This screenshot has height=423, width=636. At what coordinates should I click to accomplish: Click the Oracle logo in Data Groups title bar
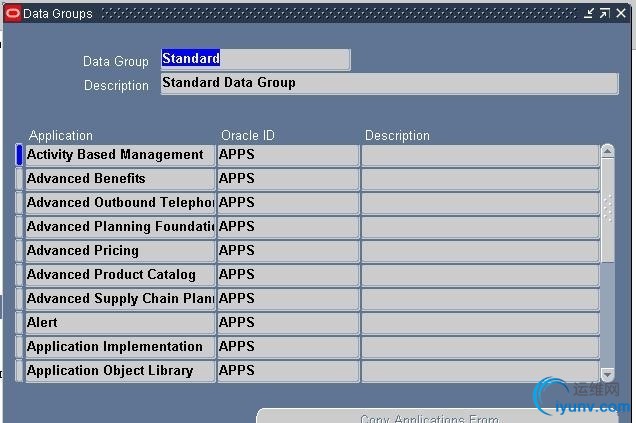13,13
